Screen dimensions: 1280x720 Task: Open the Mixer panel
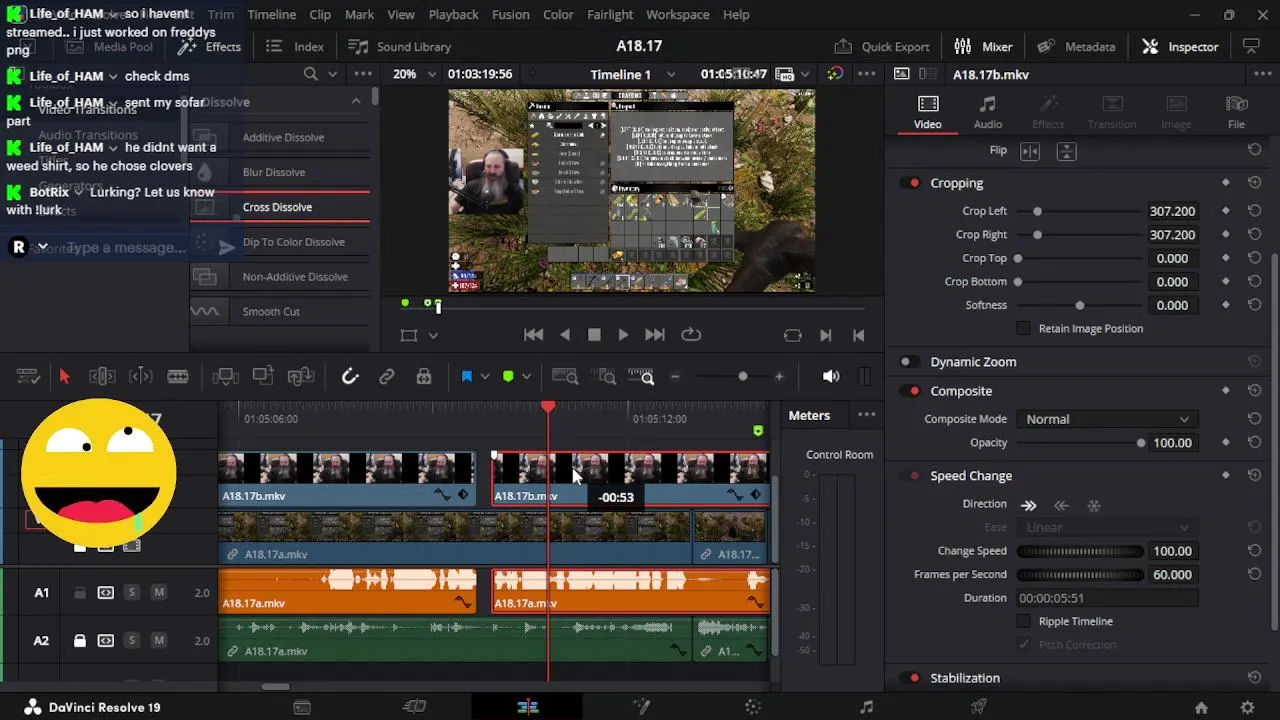(x=983, y=47)
